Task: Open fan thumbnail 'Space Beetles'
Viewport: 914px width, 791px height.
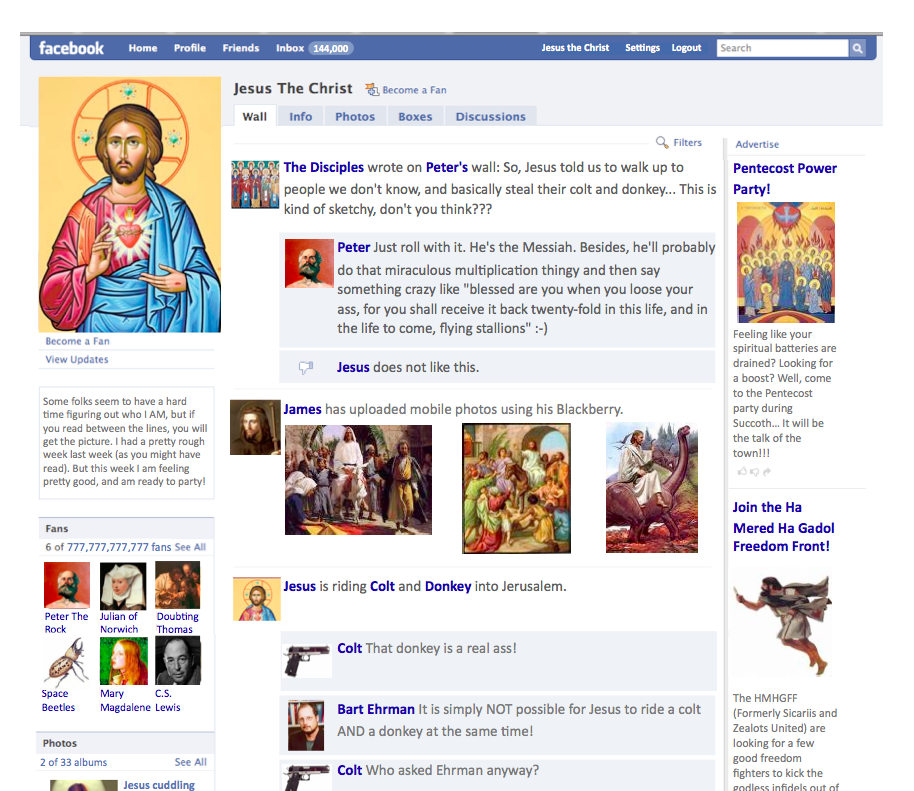Action: (x=66, y=662)
